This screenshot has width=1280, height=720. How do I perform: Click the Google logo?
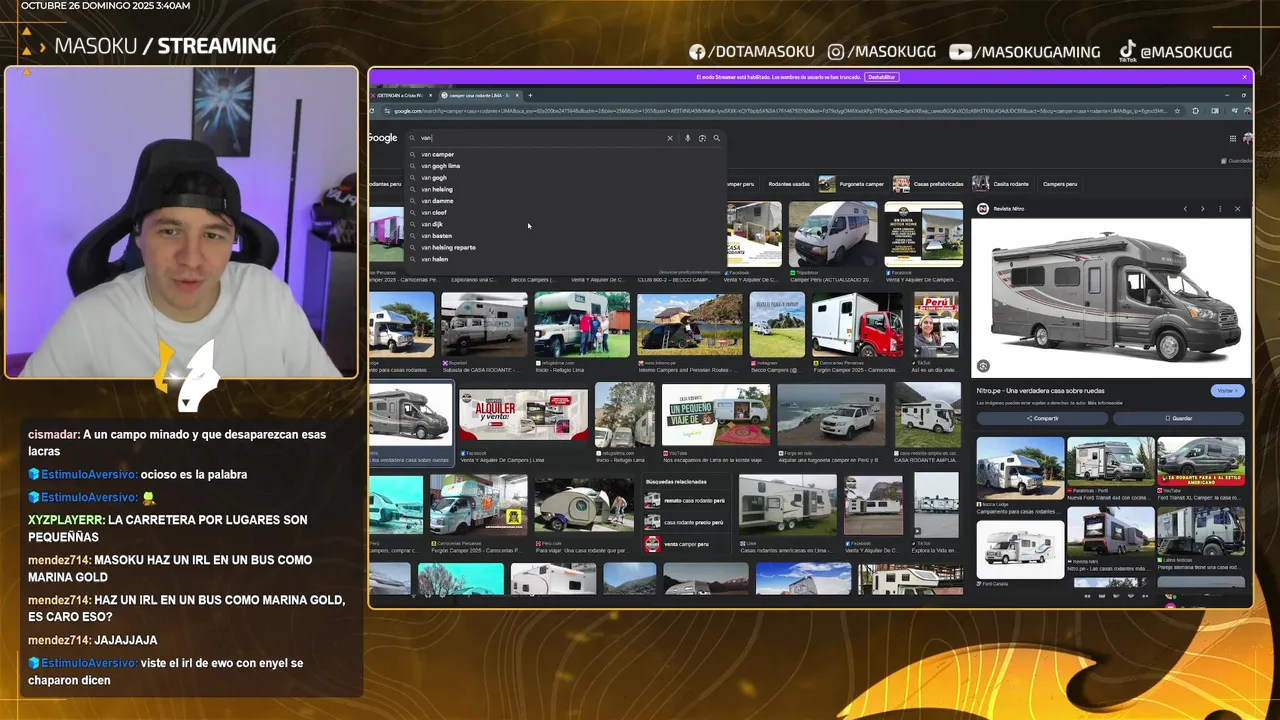pyautogui.click(x=383, y=138)
